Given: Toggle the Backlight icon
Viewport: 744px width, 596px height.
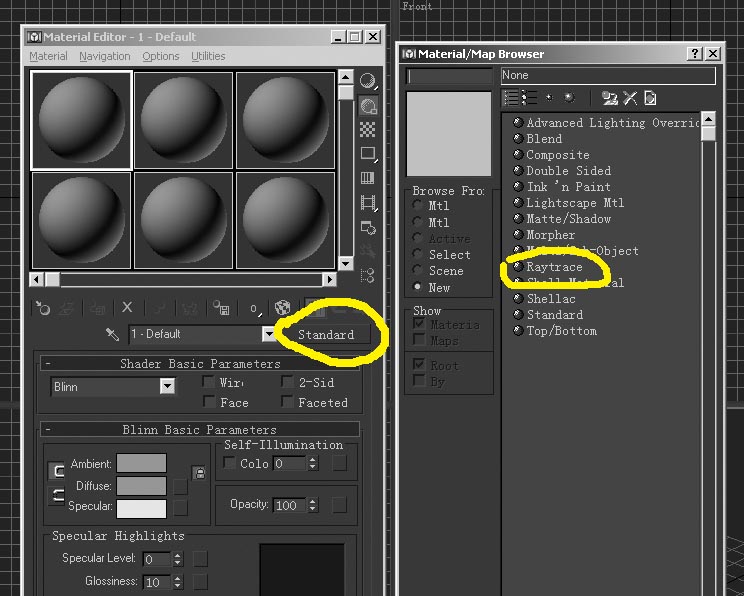Looking at the screenshot, I should (x=368, y=105).
